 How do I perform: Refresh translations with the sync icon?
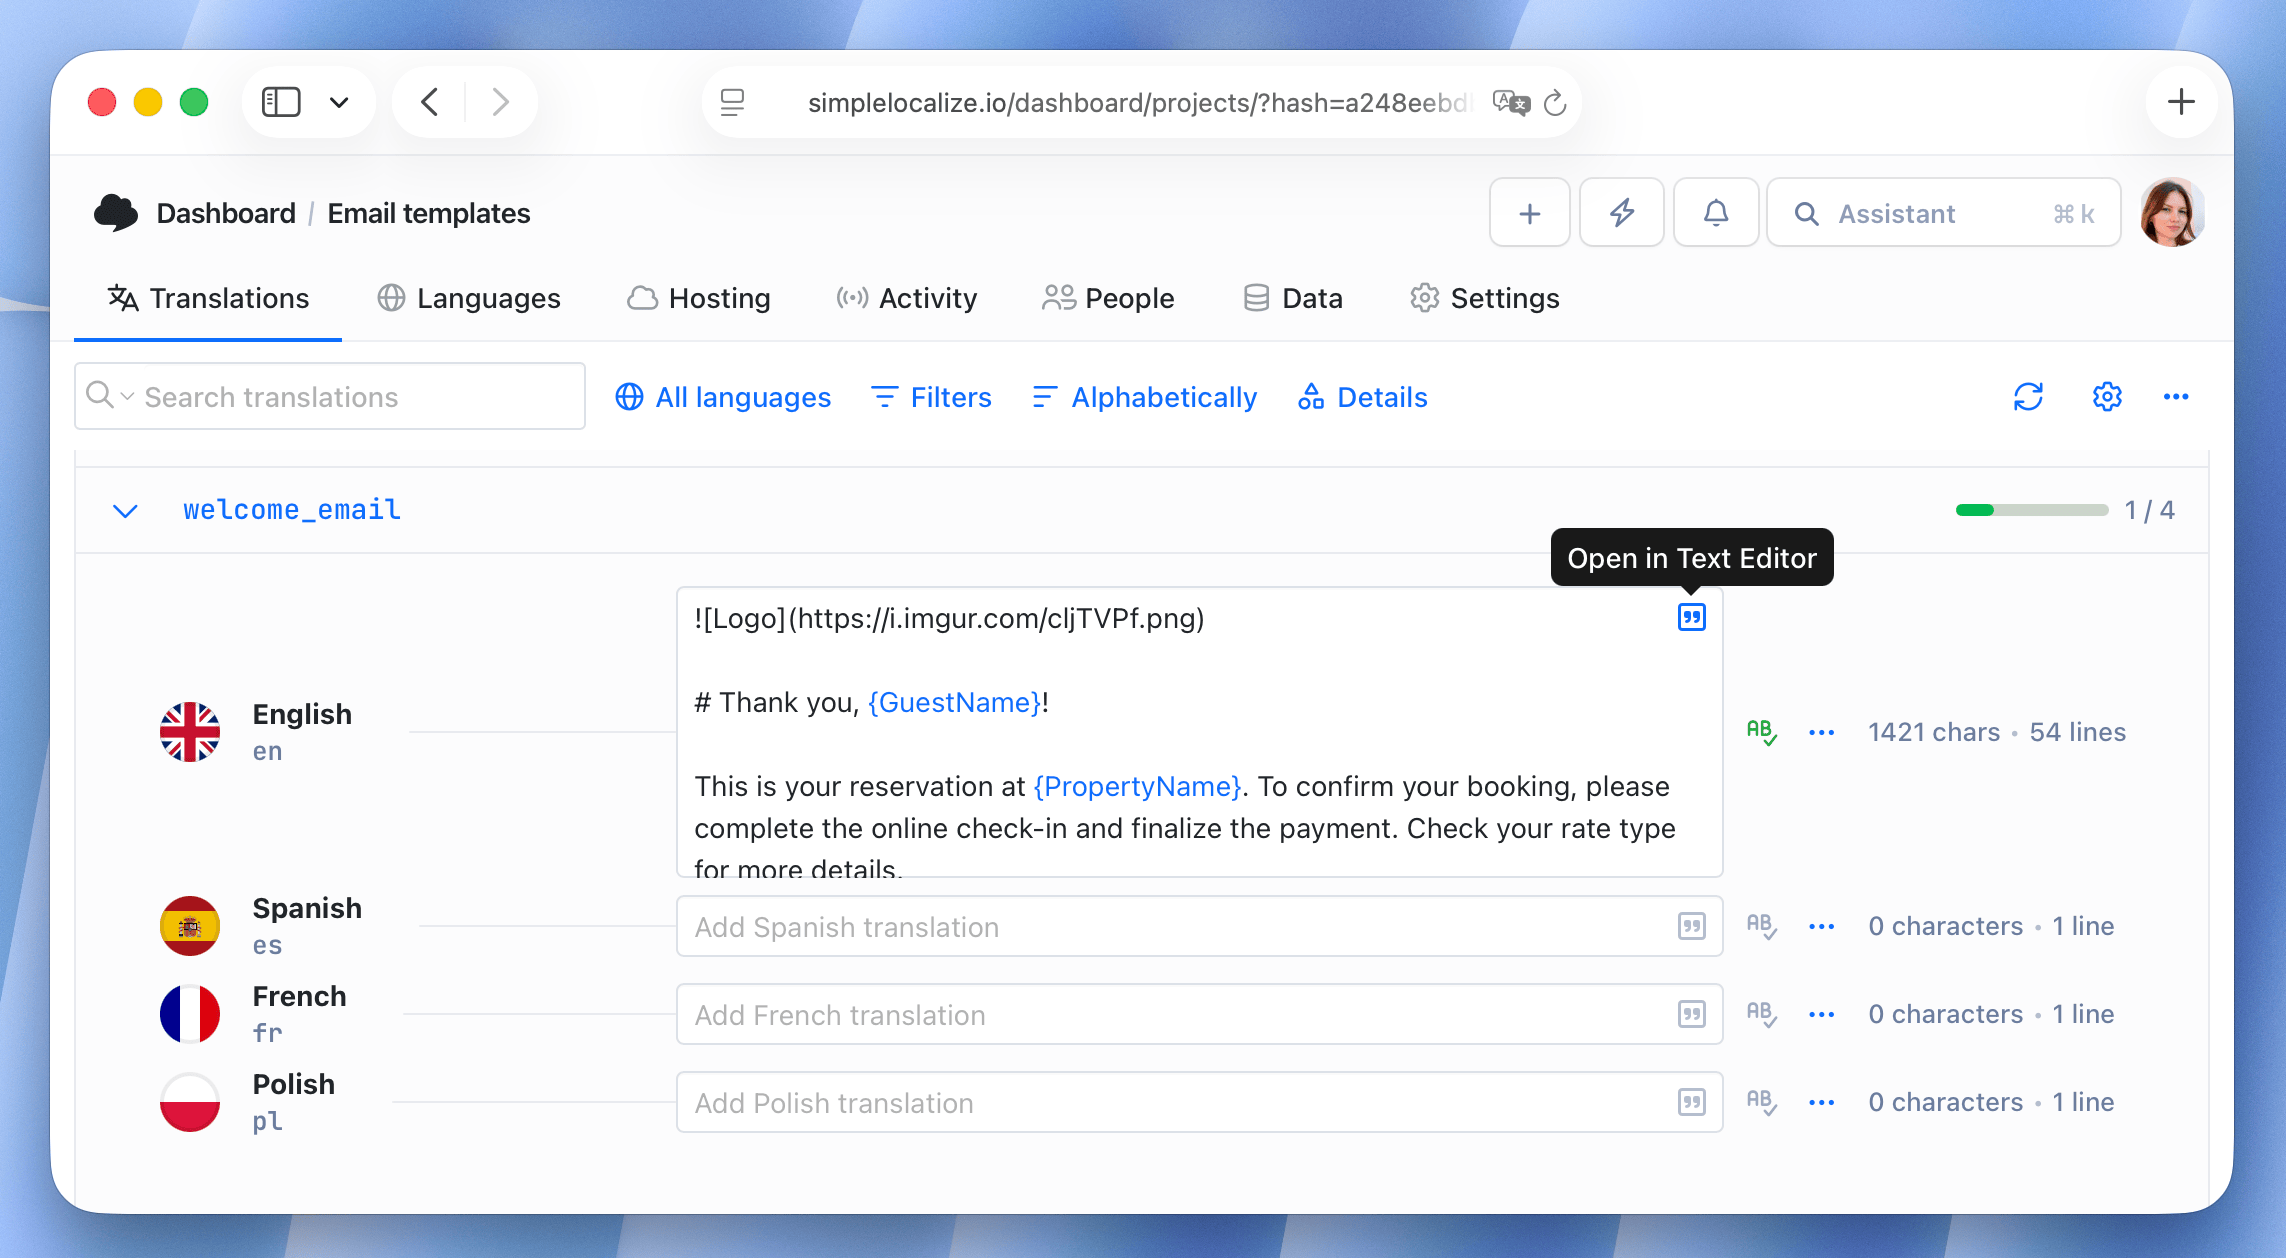2028,396
